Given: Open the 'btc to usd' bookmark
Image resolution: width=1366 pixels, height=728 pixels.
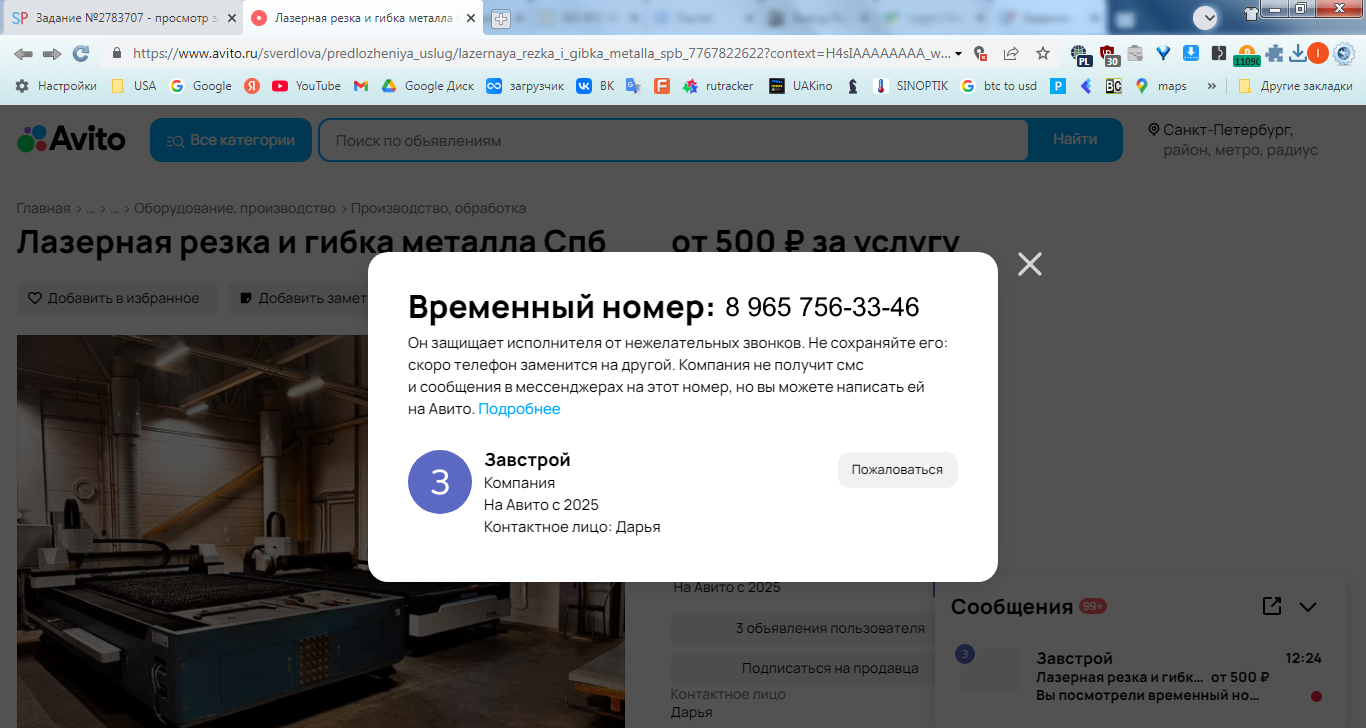Looking at the screenshot, I should 999,86.
